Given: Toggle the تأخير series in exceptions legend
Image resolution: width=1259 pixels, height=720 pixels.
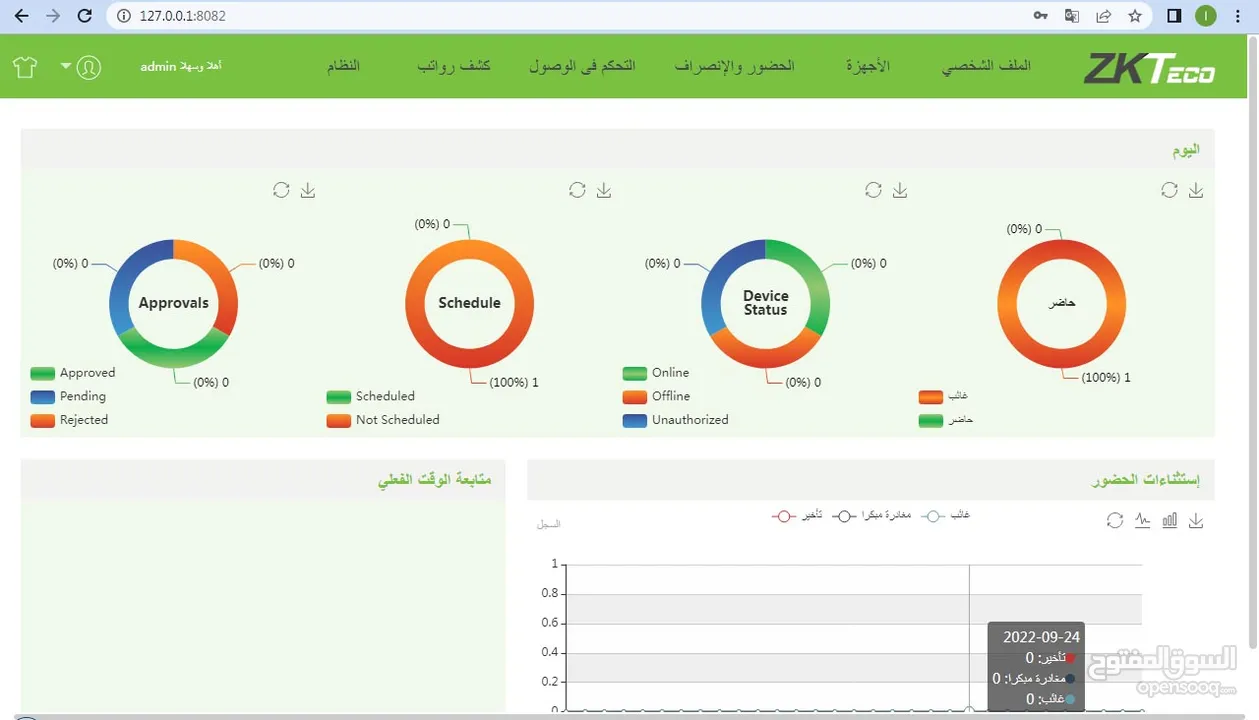Looking at the screenshot, I should 797,515.
